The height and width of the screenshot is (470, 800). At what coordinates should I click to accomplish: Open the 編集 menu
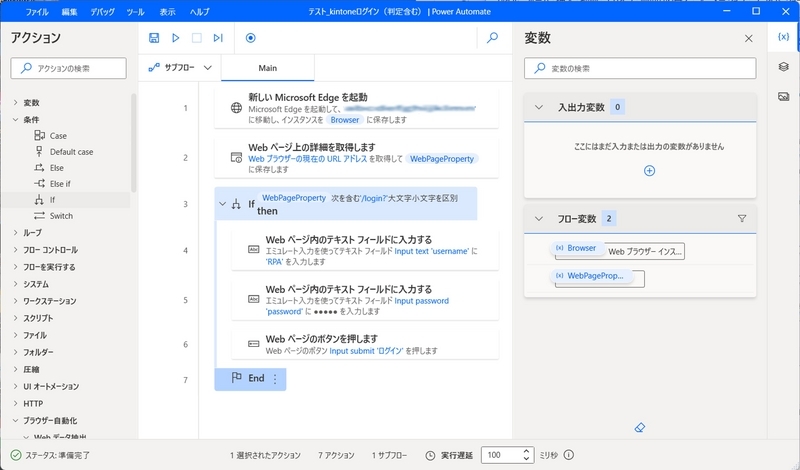pyautogui.click(x=69, y=12)
